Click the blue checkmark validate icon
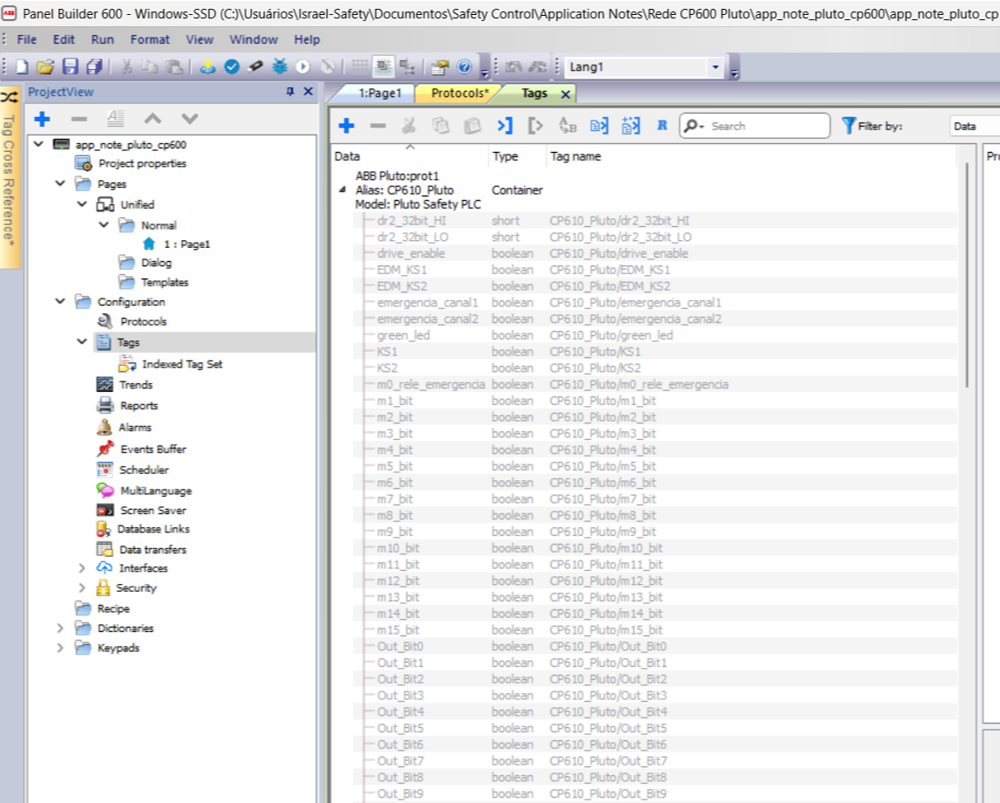 click(x=232, y=66)
